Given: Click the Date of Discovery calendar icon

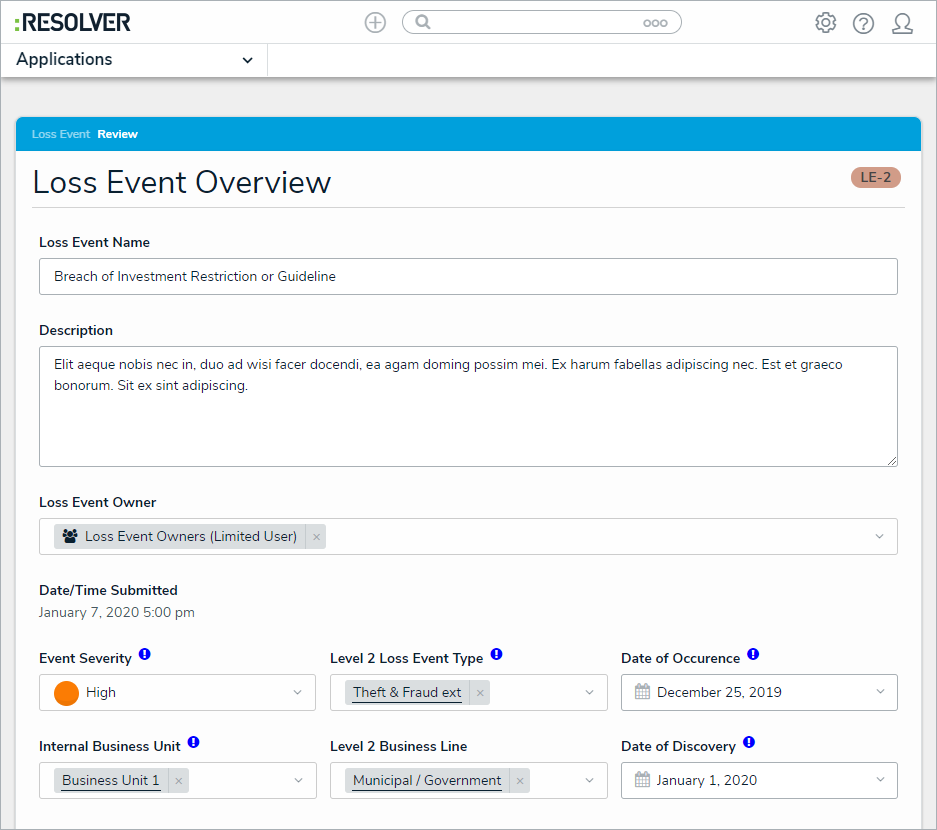Looking at the screenshot, I should (642, 780).
